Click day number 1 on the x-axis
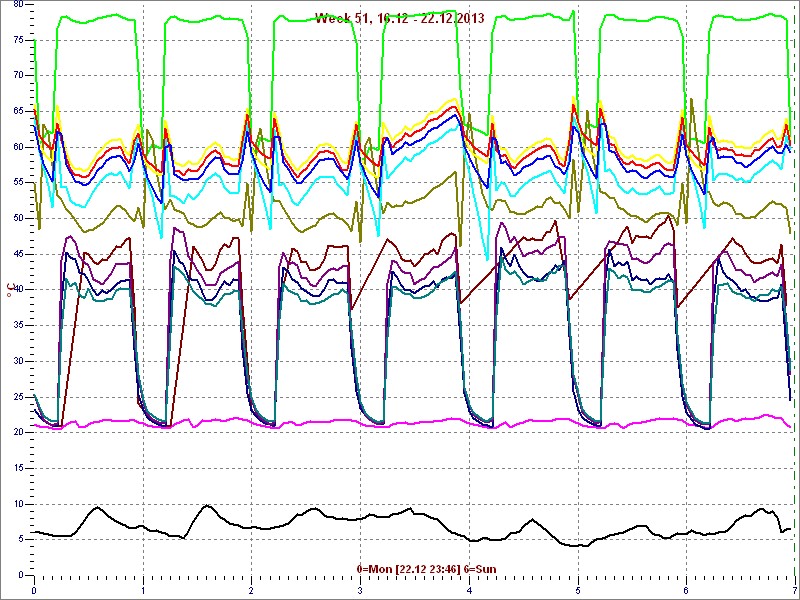The width and height of the screenshot is (800, 600). click(x=143, y=591)
